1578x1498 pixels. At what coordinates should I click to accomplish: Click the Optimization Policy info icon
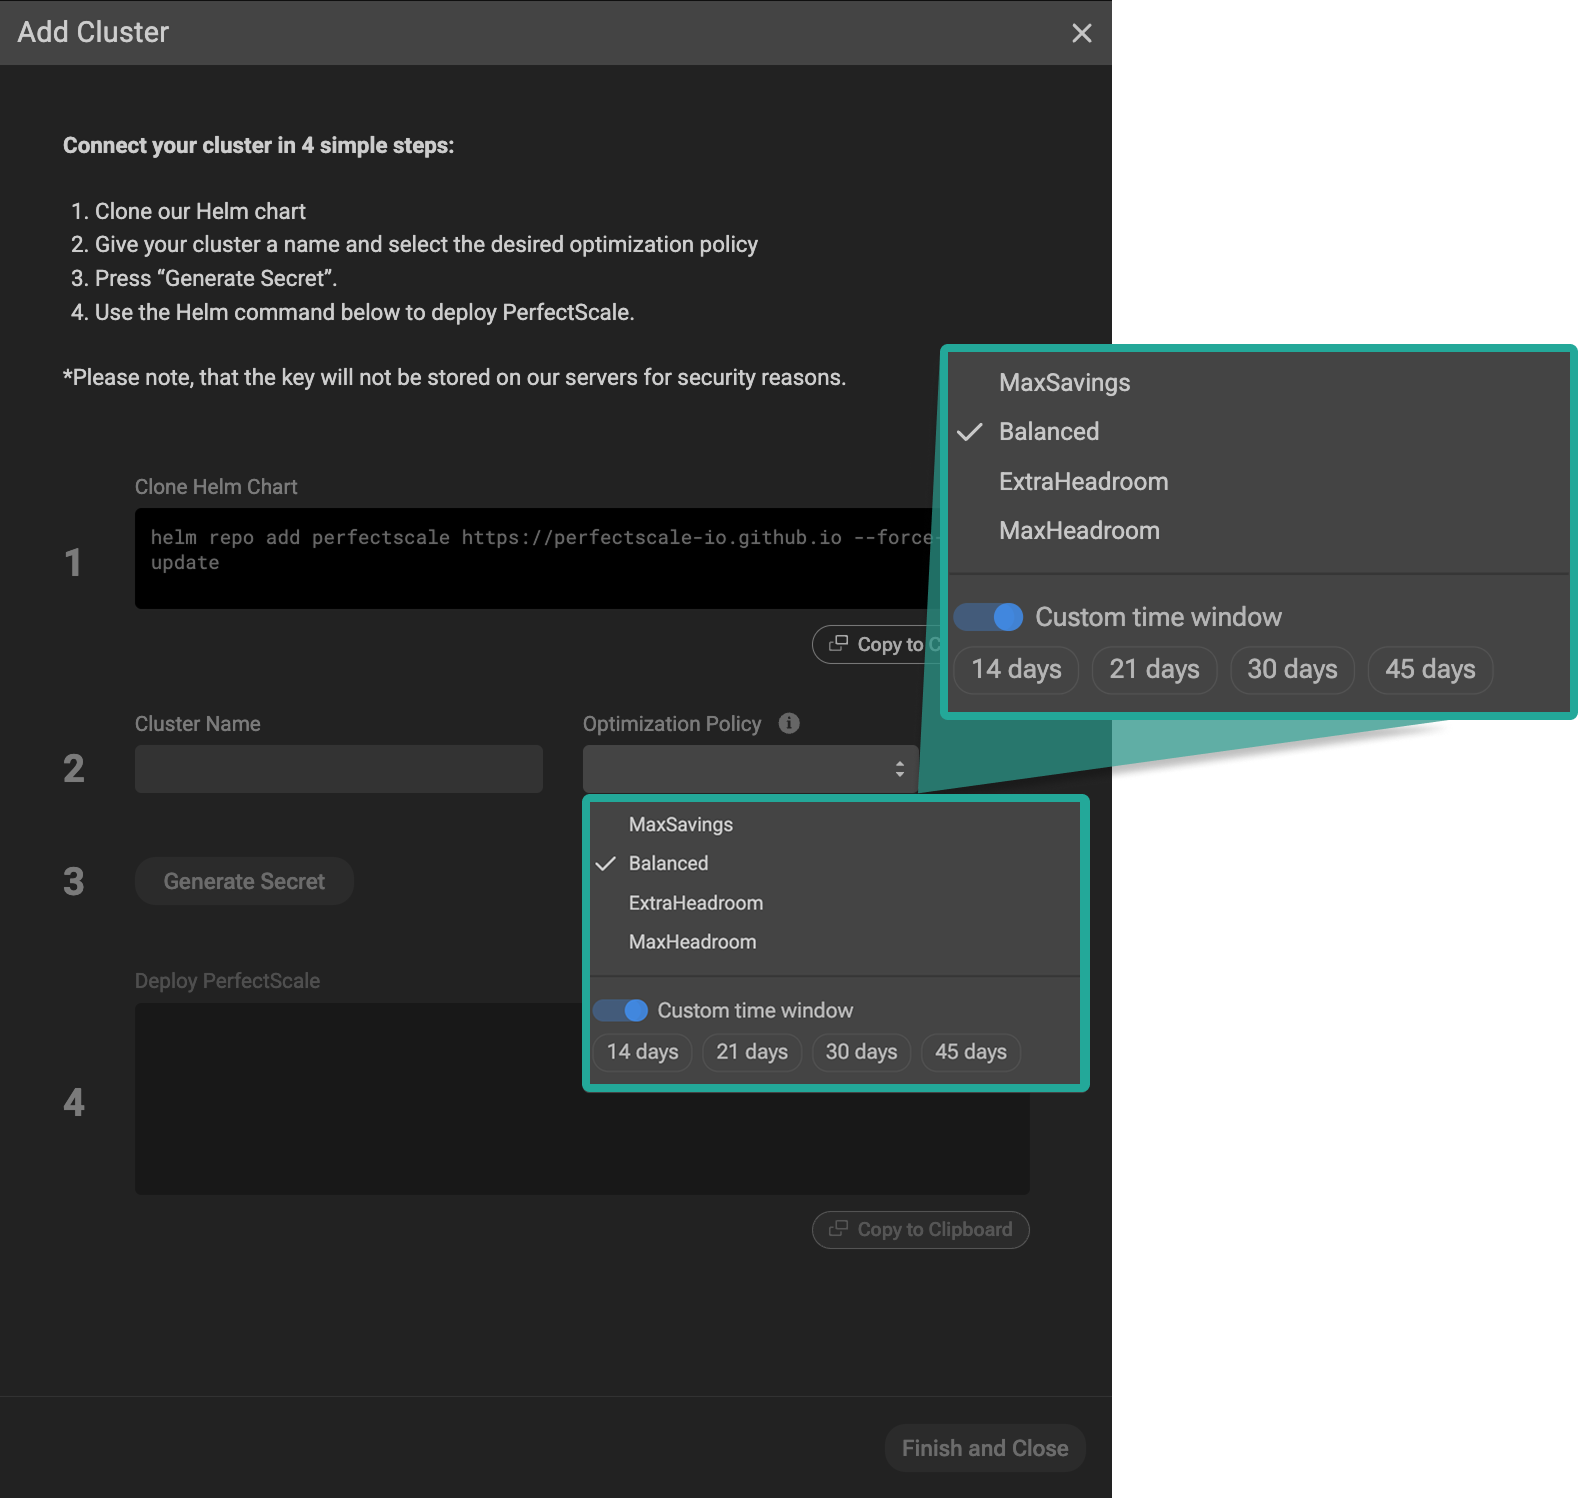coord(789,723)
